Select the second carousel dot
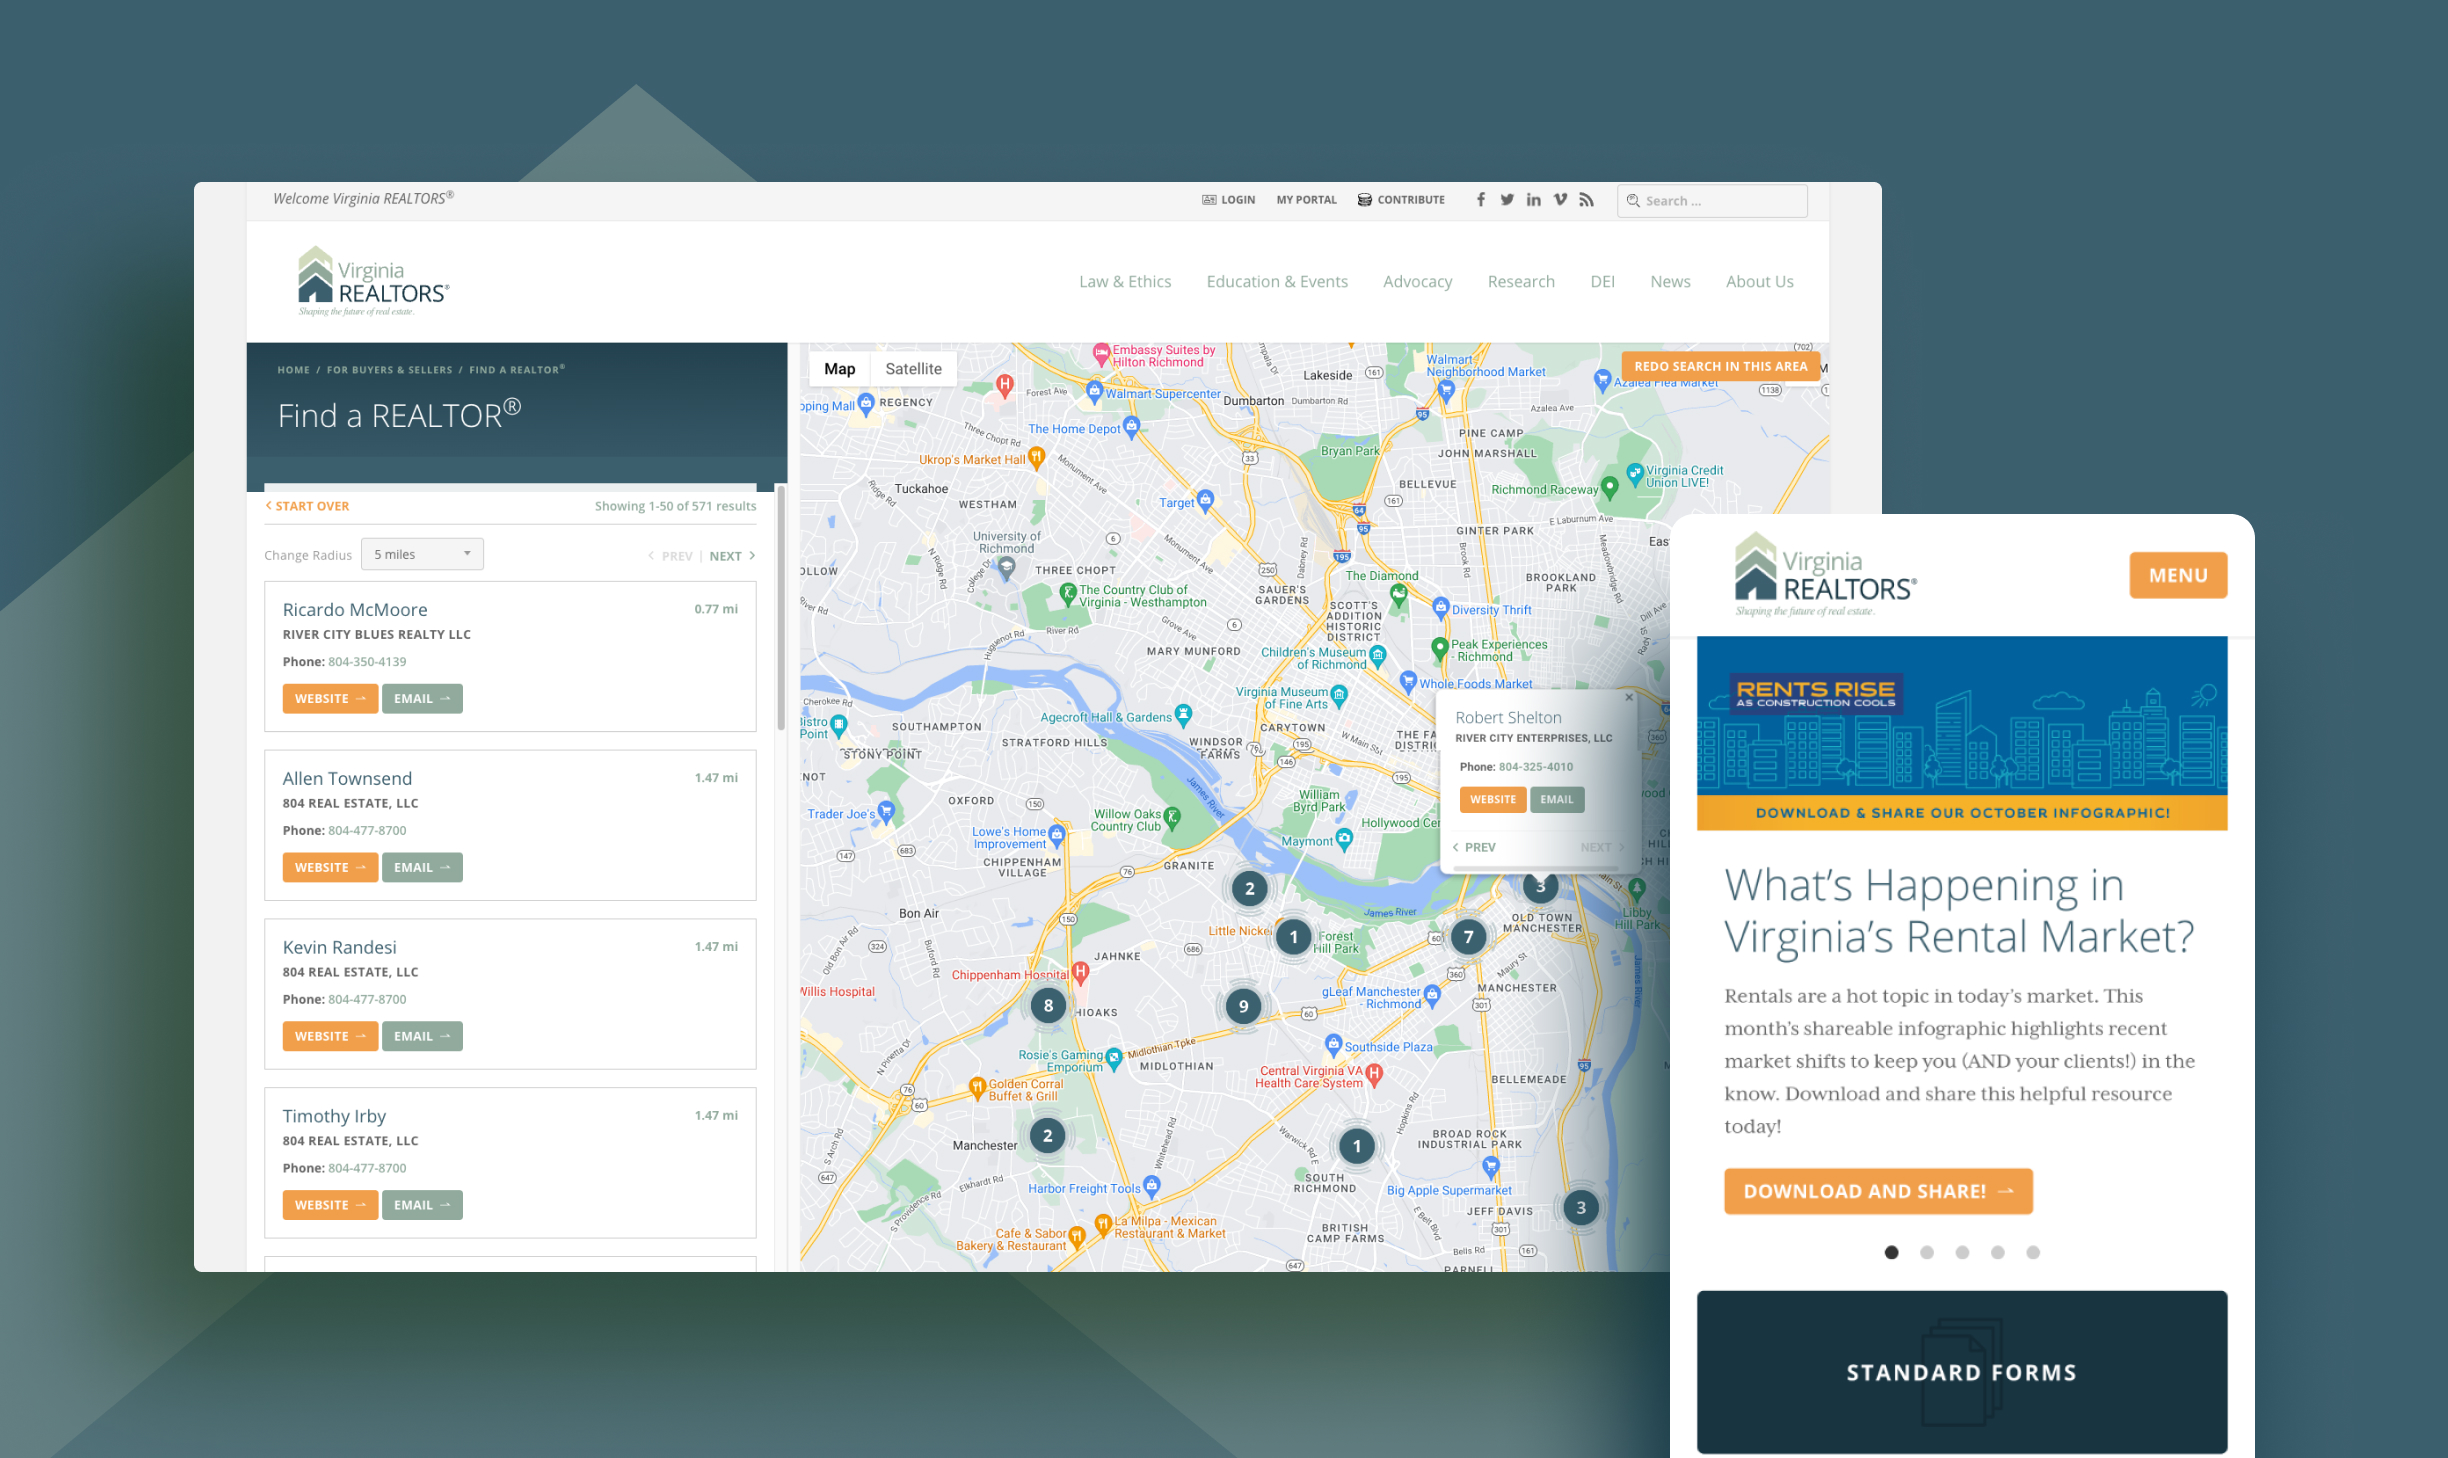Image resolution: width=2448 pixels, height=1458 pixels. point(1926,1252)
